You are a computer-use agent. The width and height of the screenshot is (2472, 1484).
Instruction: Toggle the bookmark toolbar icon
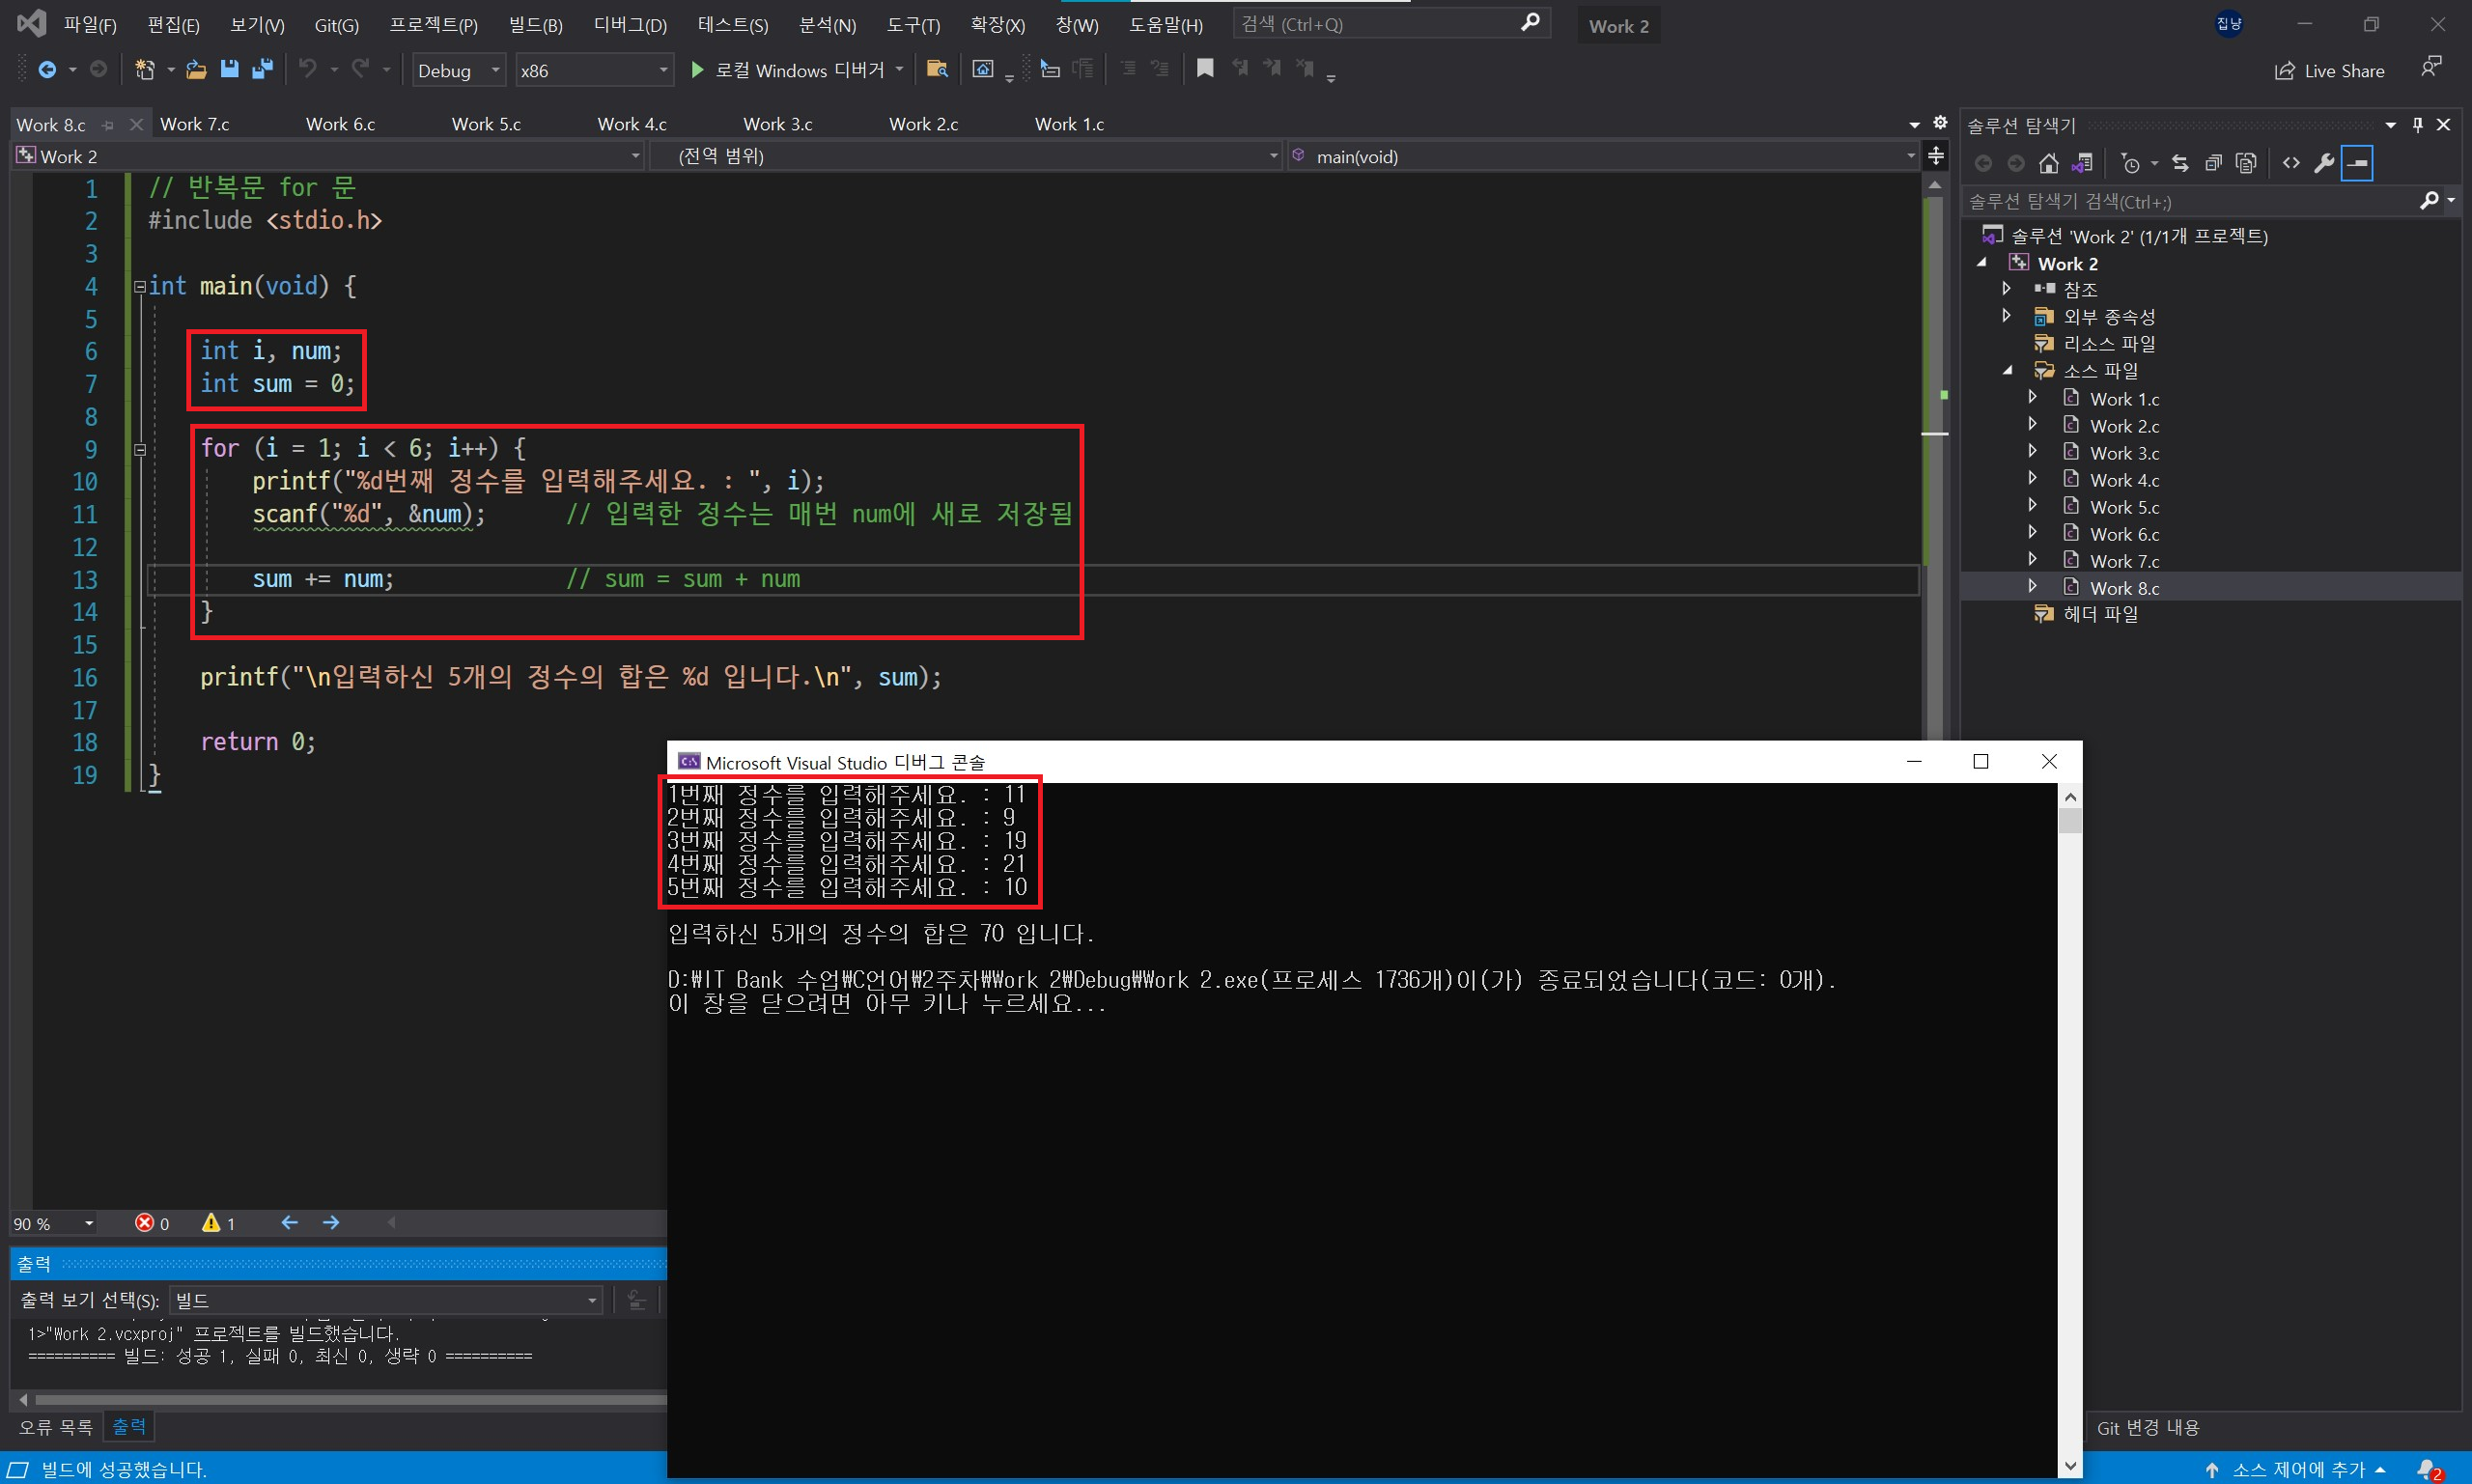click(x=1205, y=68)
